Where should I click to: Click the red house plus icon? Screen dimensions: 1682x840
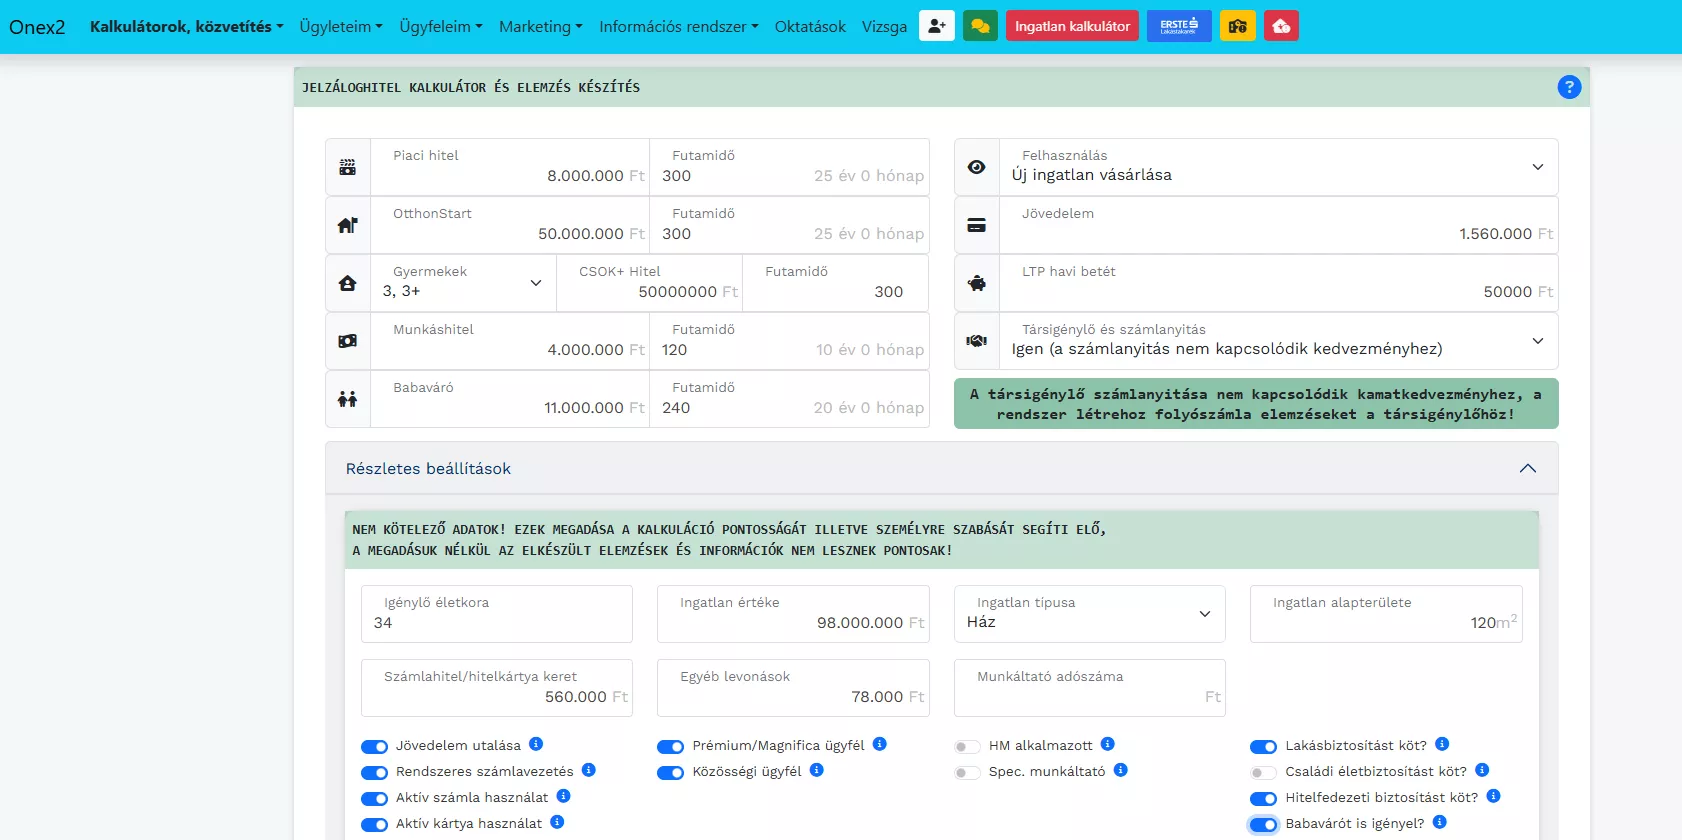[1281, 26]
